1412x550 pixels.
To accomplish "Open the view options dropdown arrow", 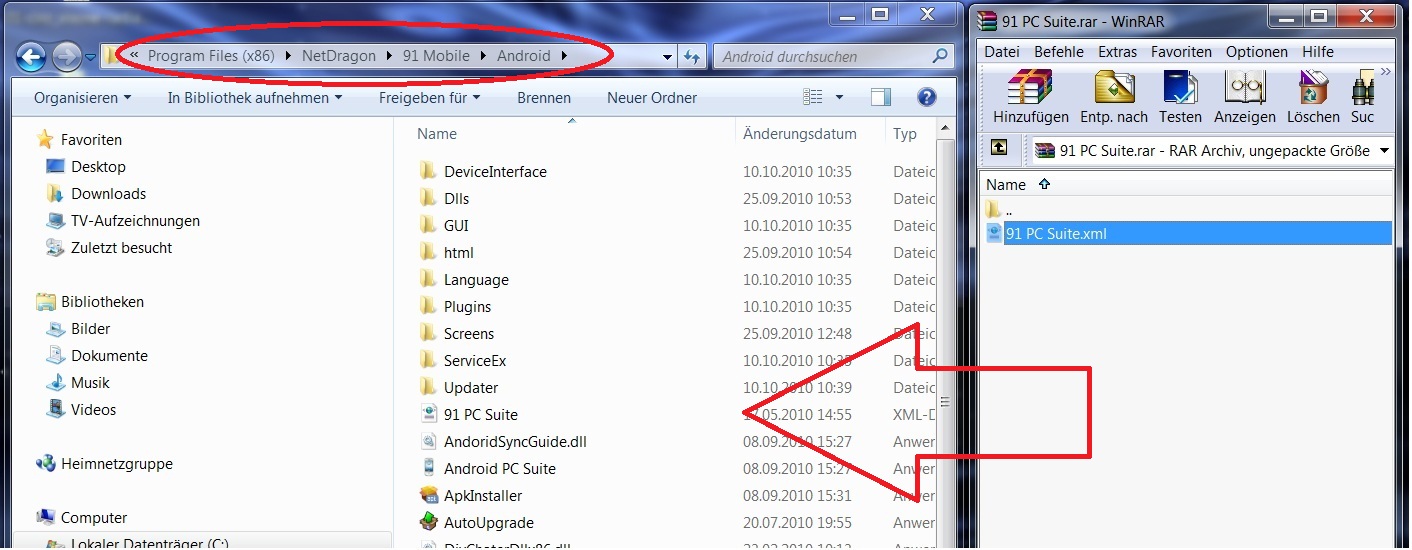I will [839, 98].
